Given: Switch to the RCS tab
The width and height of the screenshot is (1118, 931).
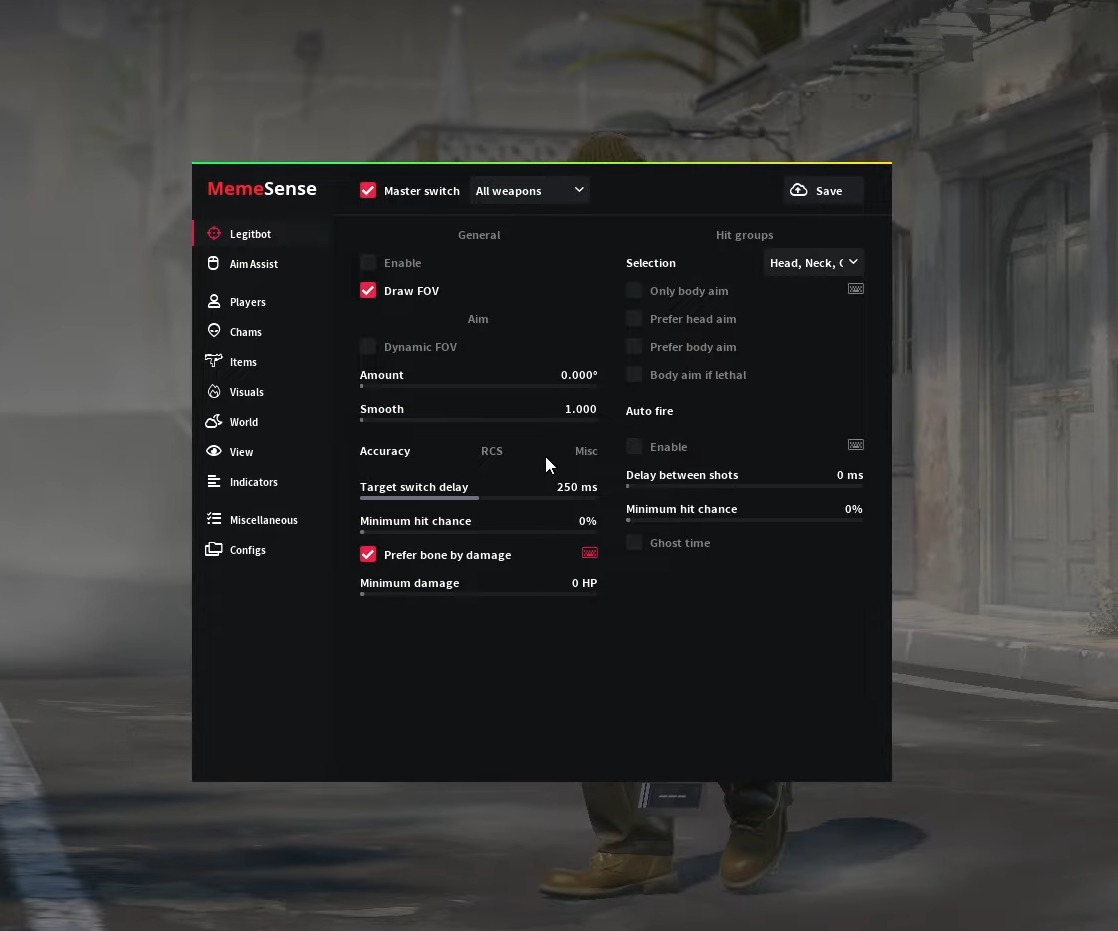Looking at the screenshot, I should coord(491,451).
